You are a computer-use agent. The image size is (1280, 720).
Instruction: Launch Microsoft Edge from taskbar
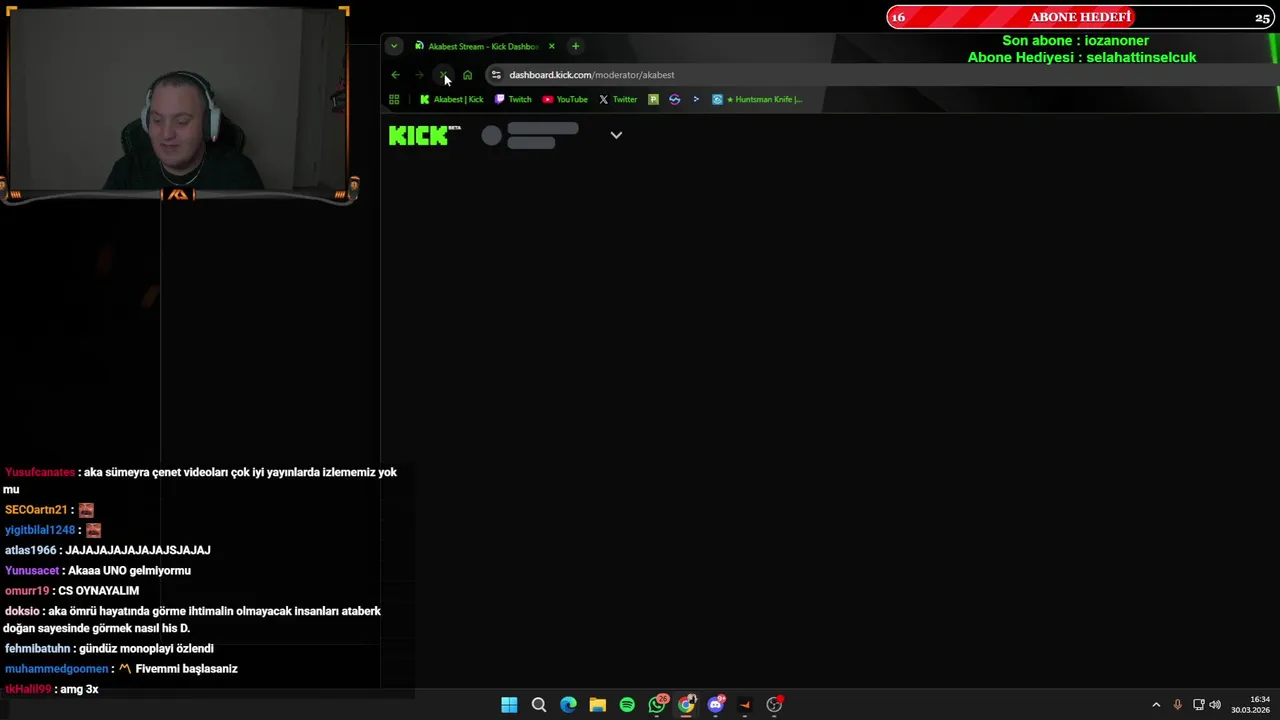pos(568,705)
